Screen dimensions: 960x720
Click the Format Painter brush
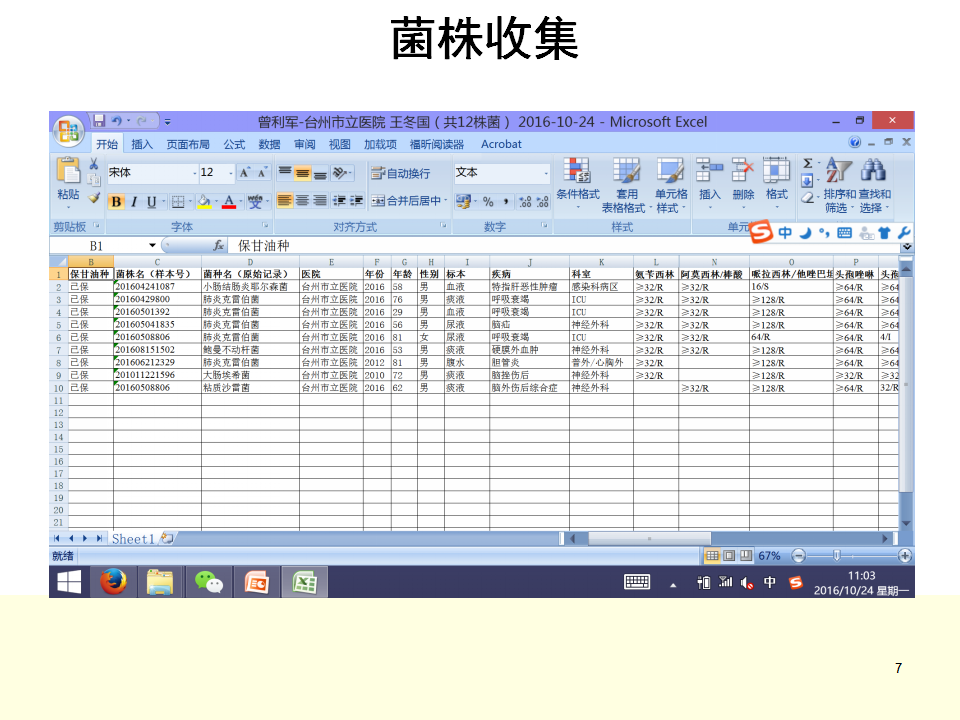[x=94, y=198]
